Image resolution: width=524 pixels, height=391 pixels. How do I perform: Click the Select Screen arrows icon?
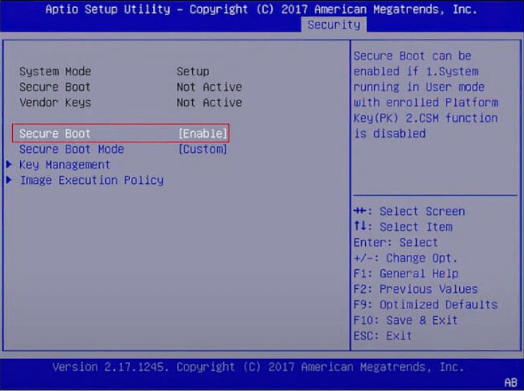360,211
